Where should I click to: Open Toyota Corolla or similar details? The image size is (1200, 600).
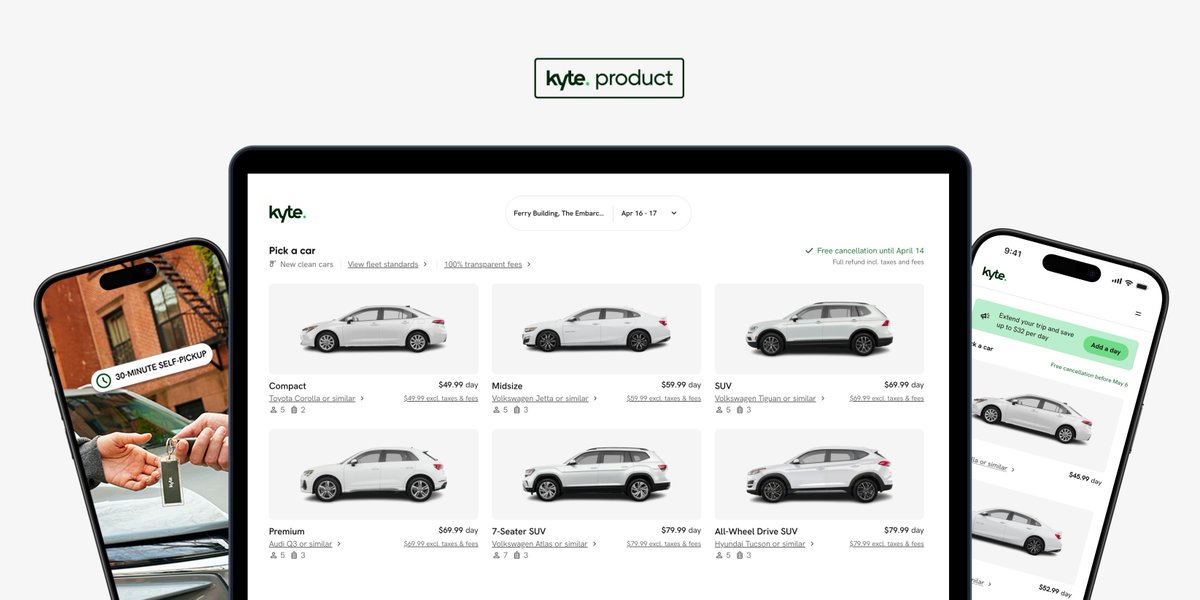point(312,398)
